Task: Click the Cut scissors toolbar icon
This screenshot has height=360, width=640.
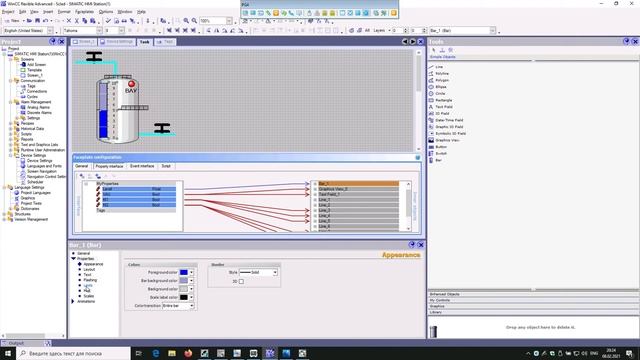Action: 76,20
